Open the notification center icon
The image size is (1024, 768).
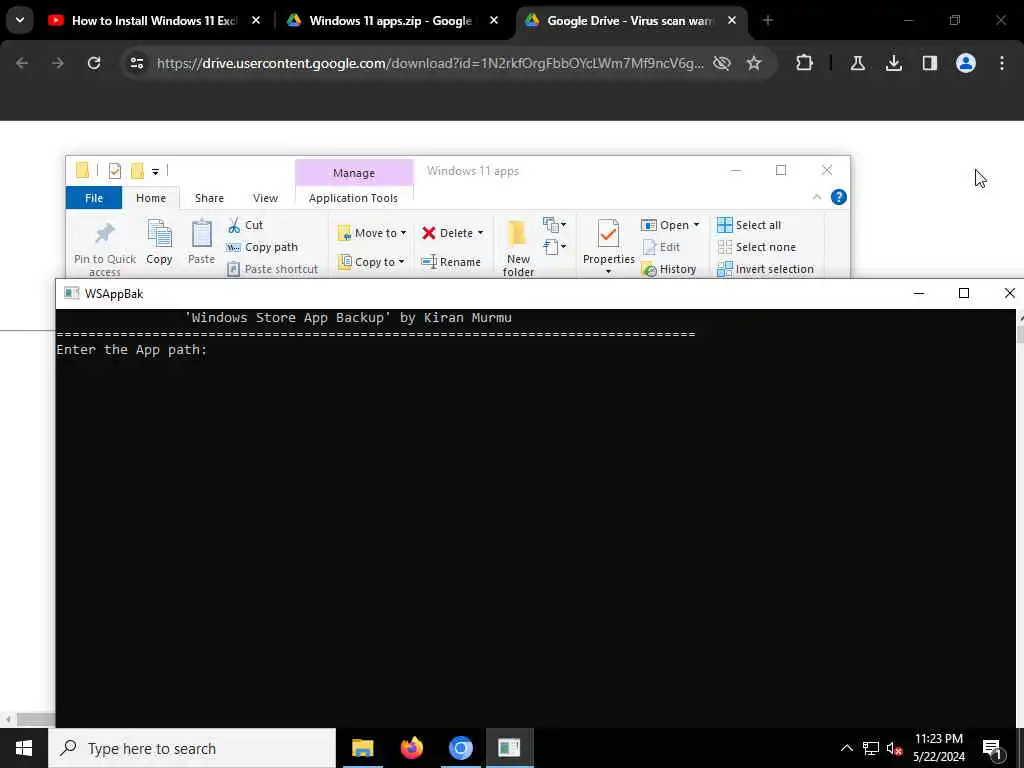pos(992,748)
